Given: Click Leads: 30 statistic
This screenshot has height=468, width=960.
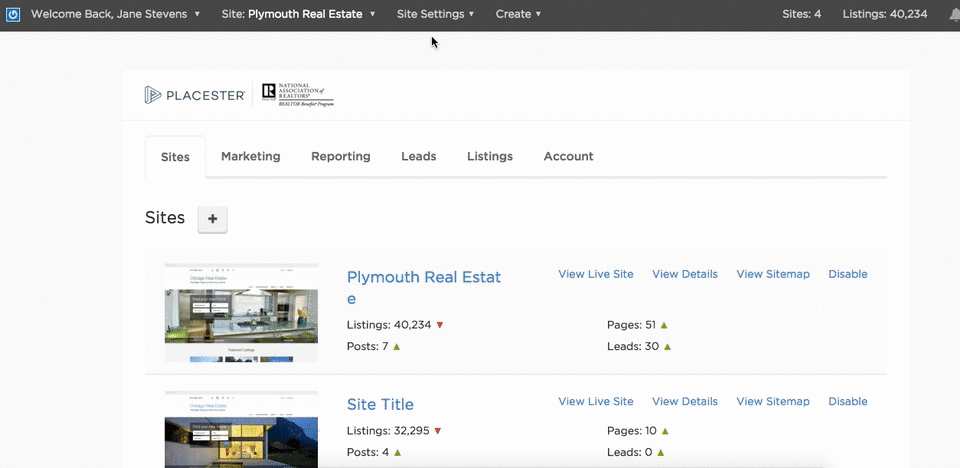Looking at the screenshot, I should click(x=633, y=346).
